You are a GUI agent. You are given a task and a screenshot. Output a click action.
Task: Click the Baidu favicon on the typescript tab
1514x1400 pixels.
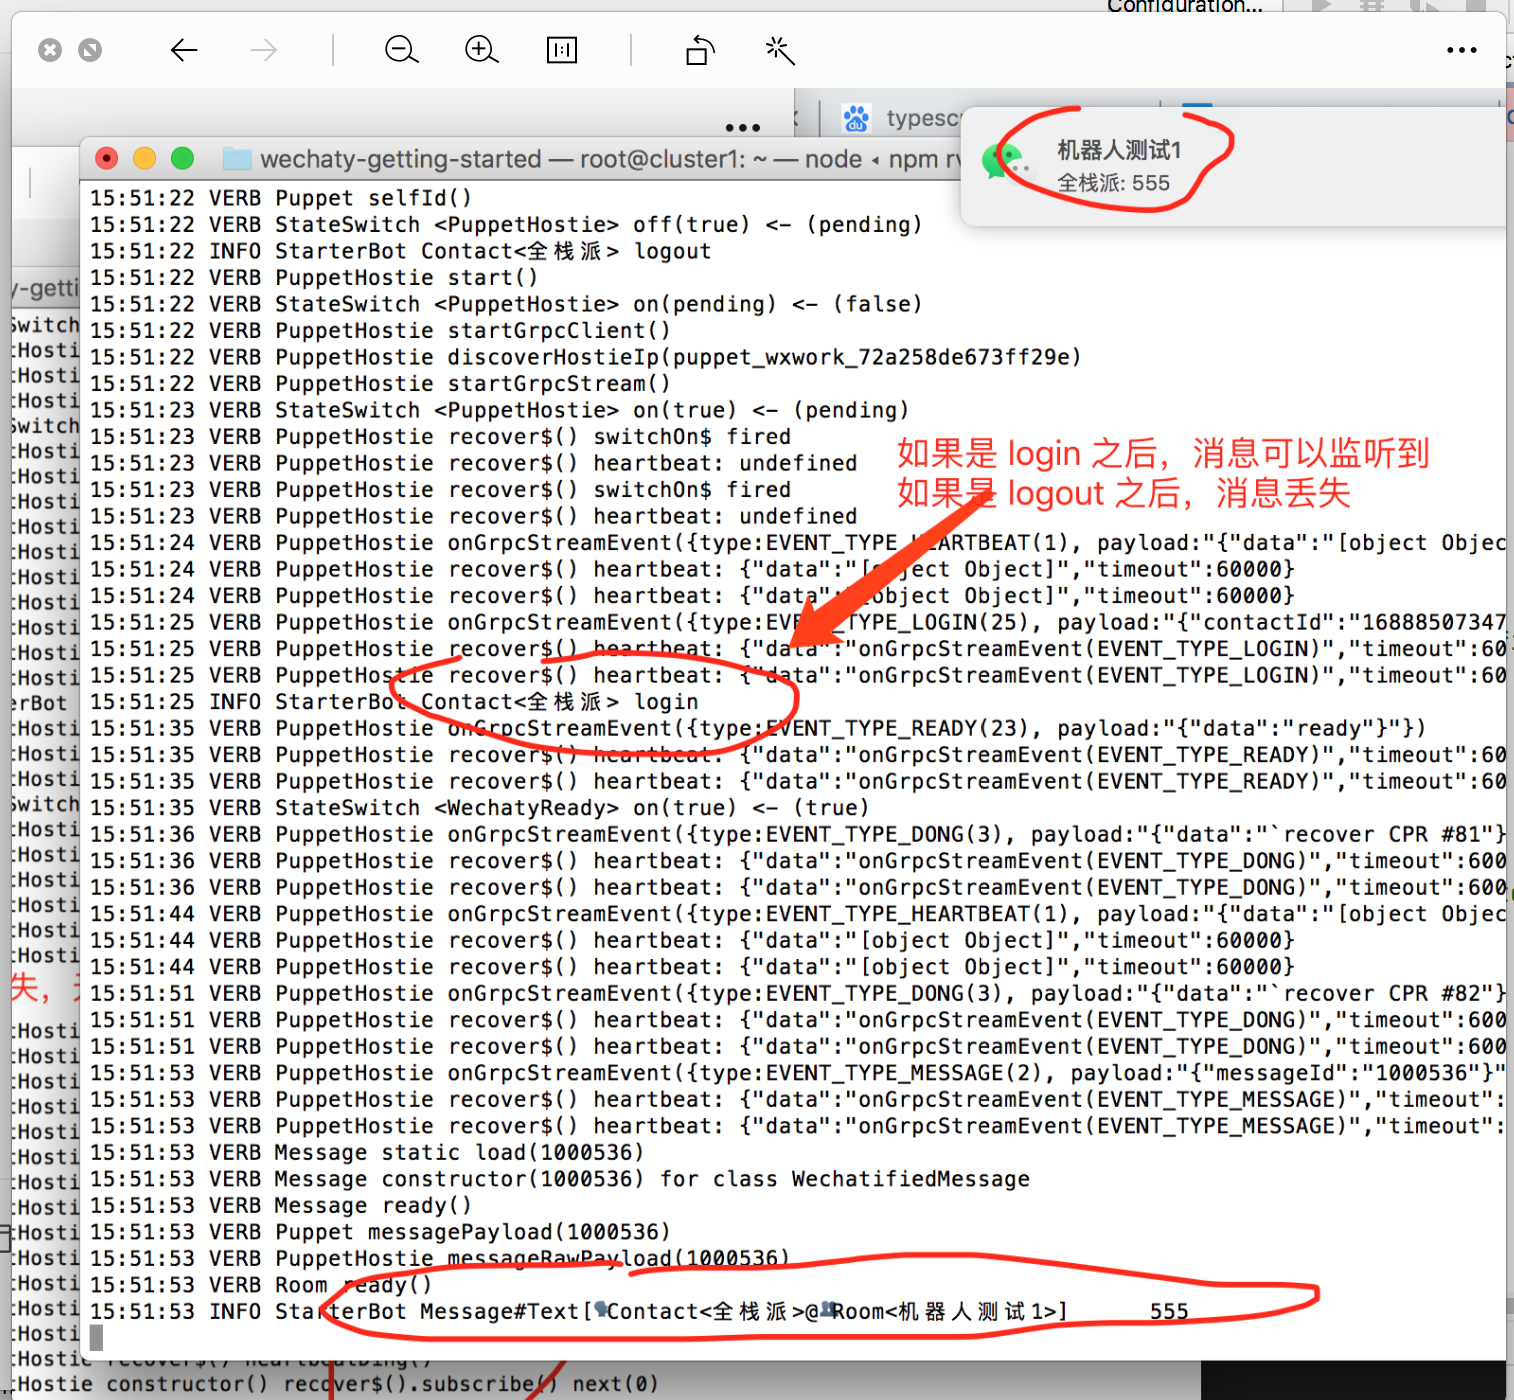pos(857,117)
